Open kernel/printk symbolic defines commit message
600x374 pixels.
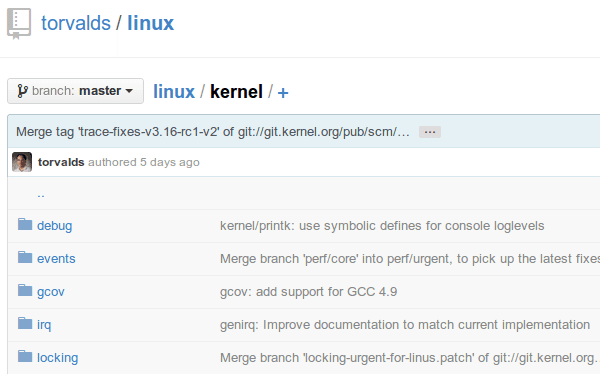coord(382,226)
